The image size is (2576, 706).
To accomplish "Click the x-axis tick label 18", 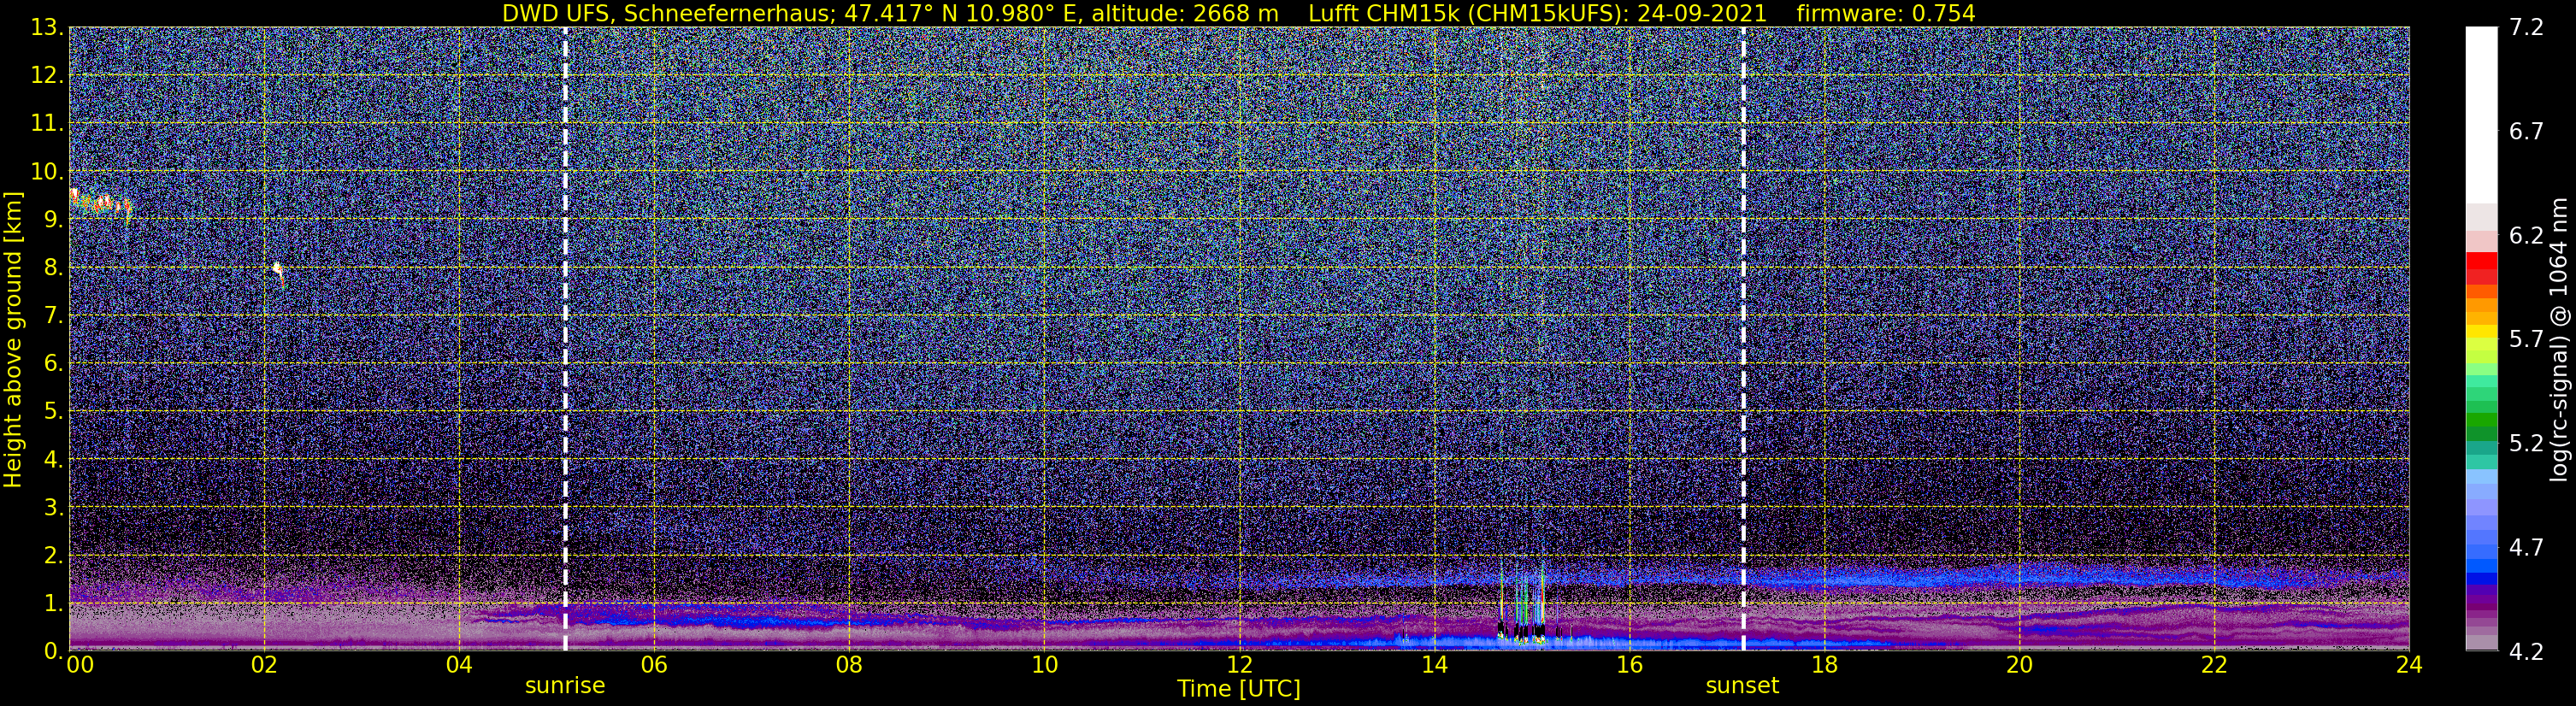I will pos(1824,665).
